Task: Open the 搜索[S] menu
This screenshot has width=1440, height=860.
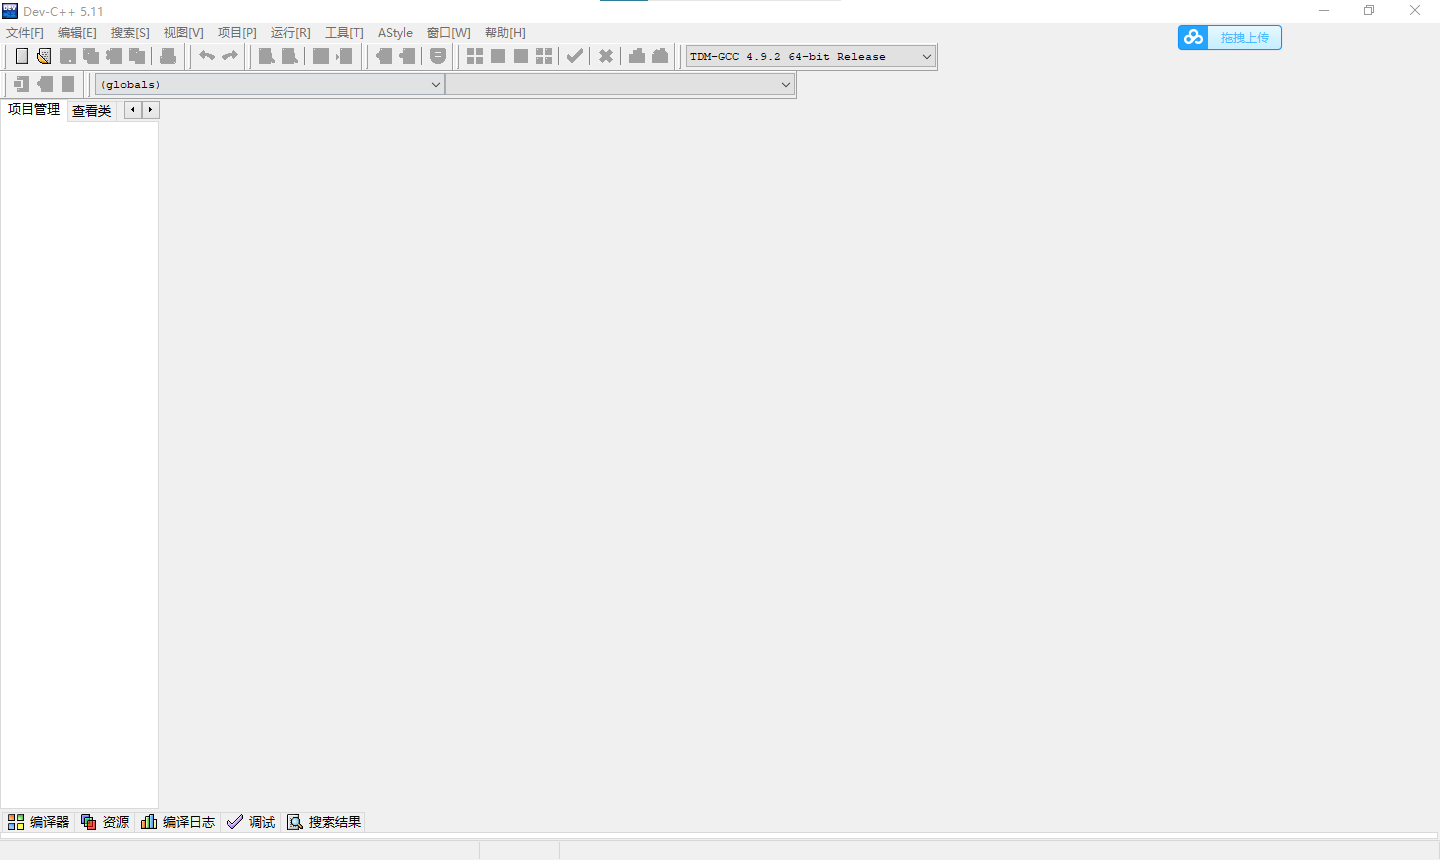Action: coord(130,33)
